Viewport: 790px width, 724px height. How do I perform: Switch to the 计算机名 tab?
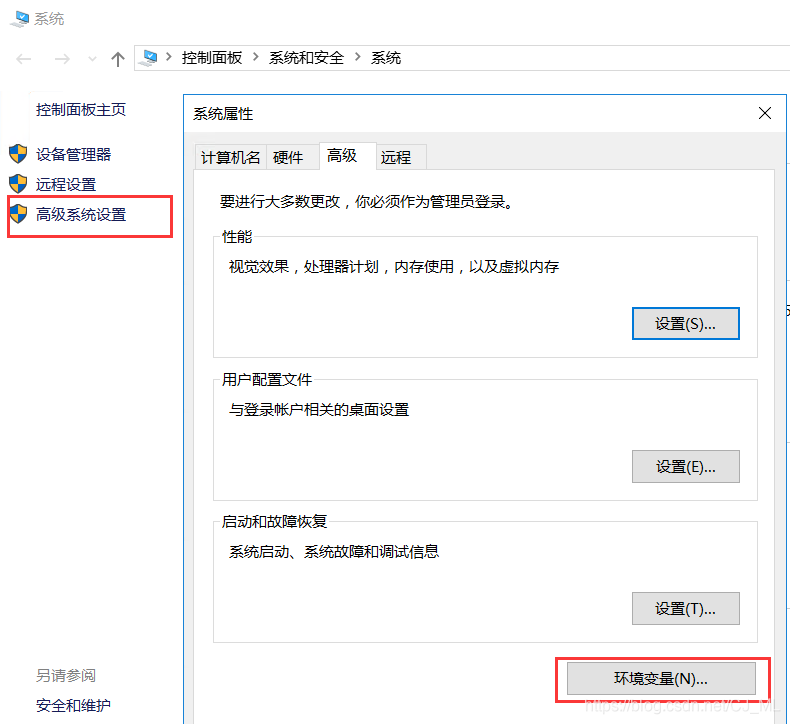click(x=230, y=157)
